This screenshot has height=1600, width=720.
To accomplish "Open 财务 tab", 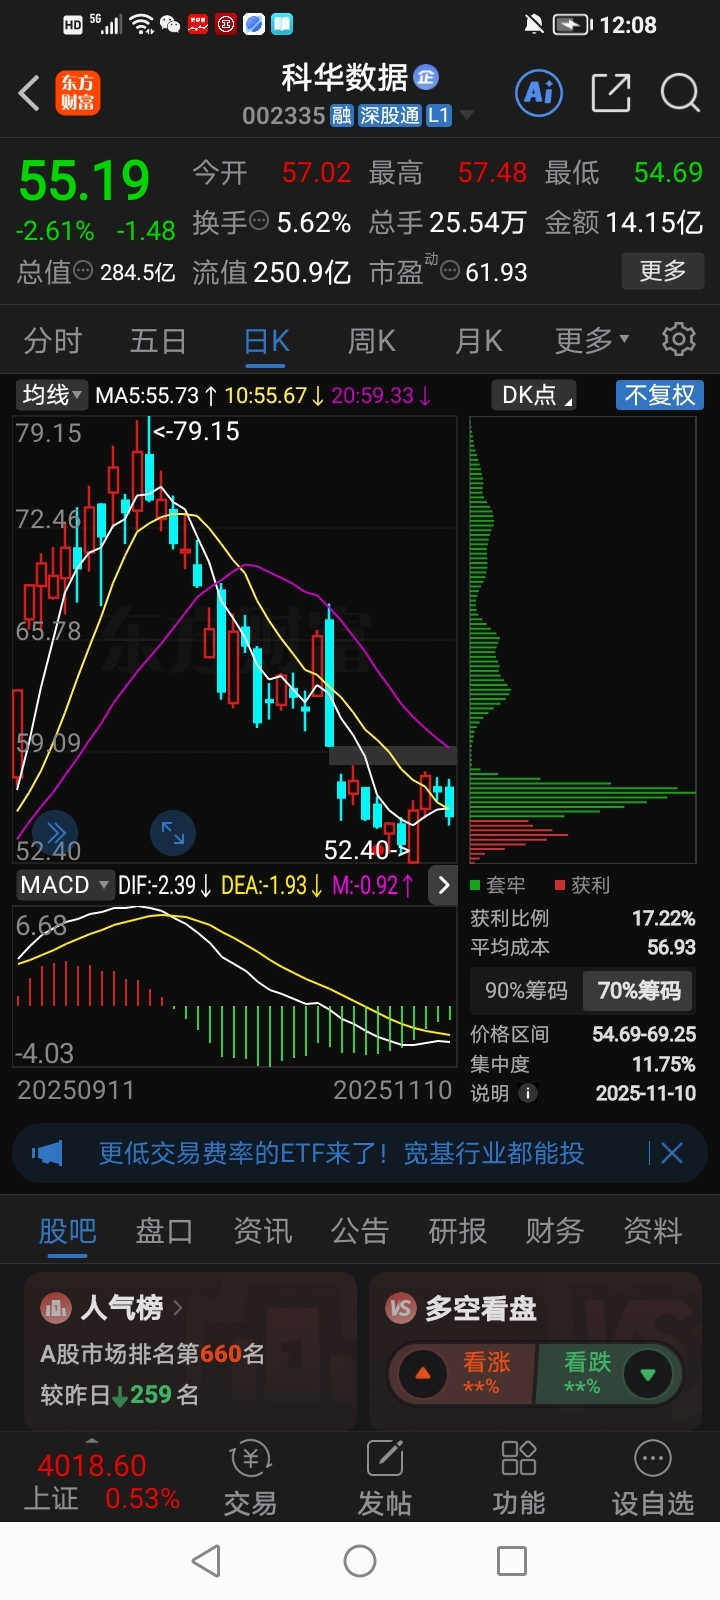I will coord(554,1231).
